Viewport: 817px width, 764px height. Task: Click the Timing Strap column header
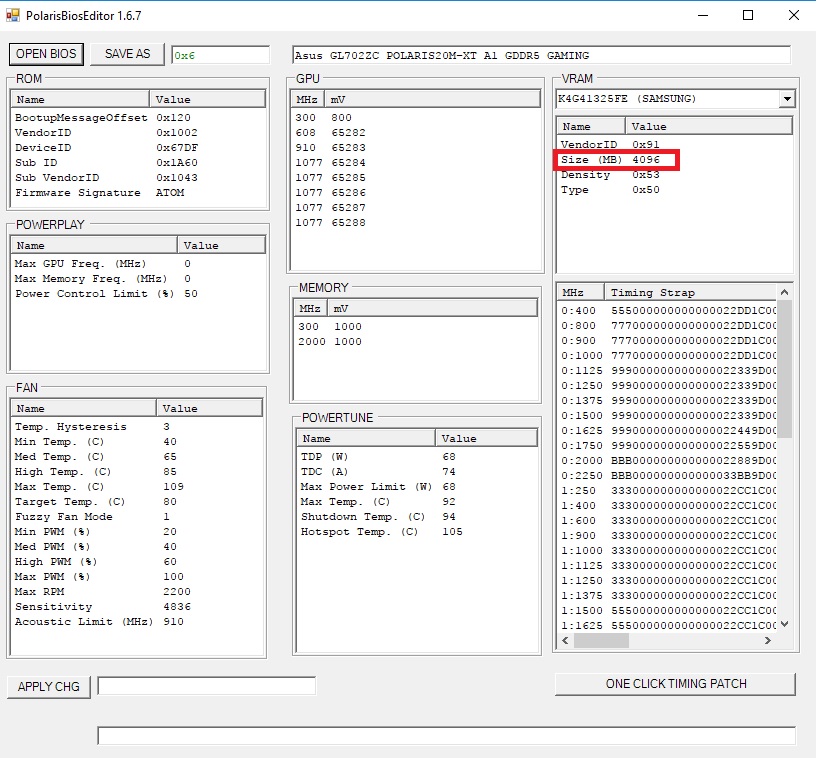tap(690, 293)
